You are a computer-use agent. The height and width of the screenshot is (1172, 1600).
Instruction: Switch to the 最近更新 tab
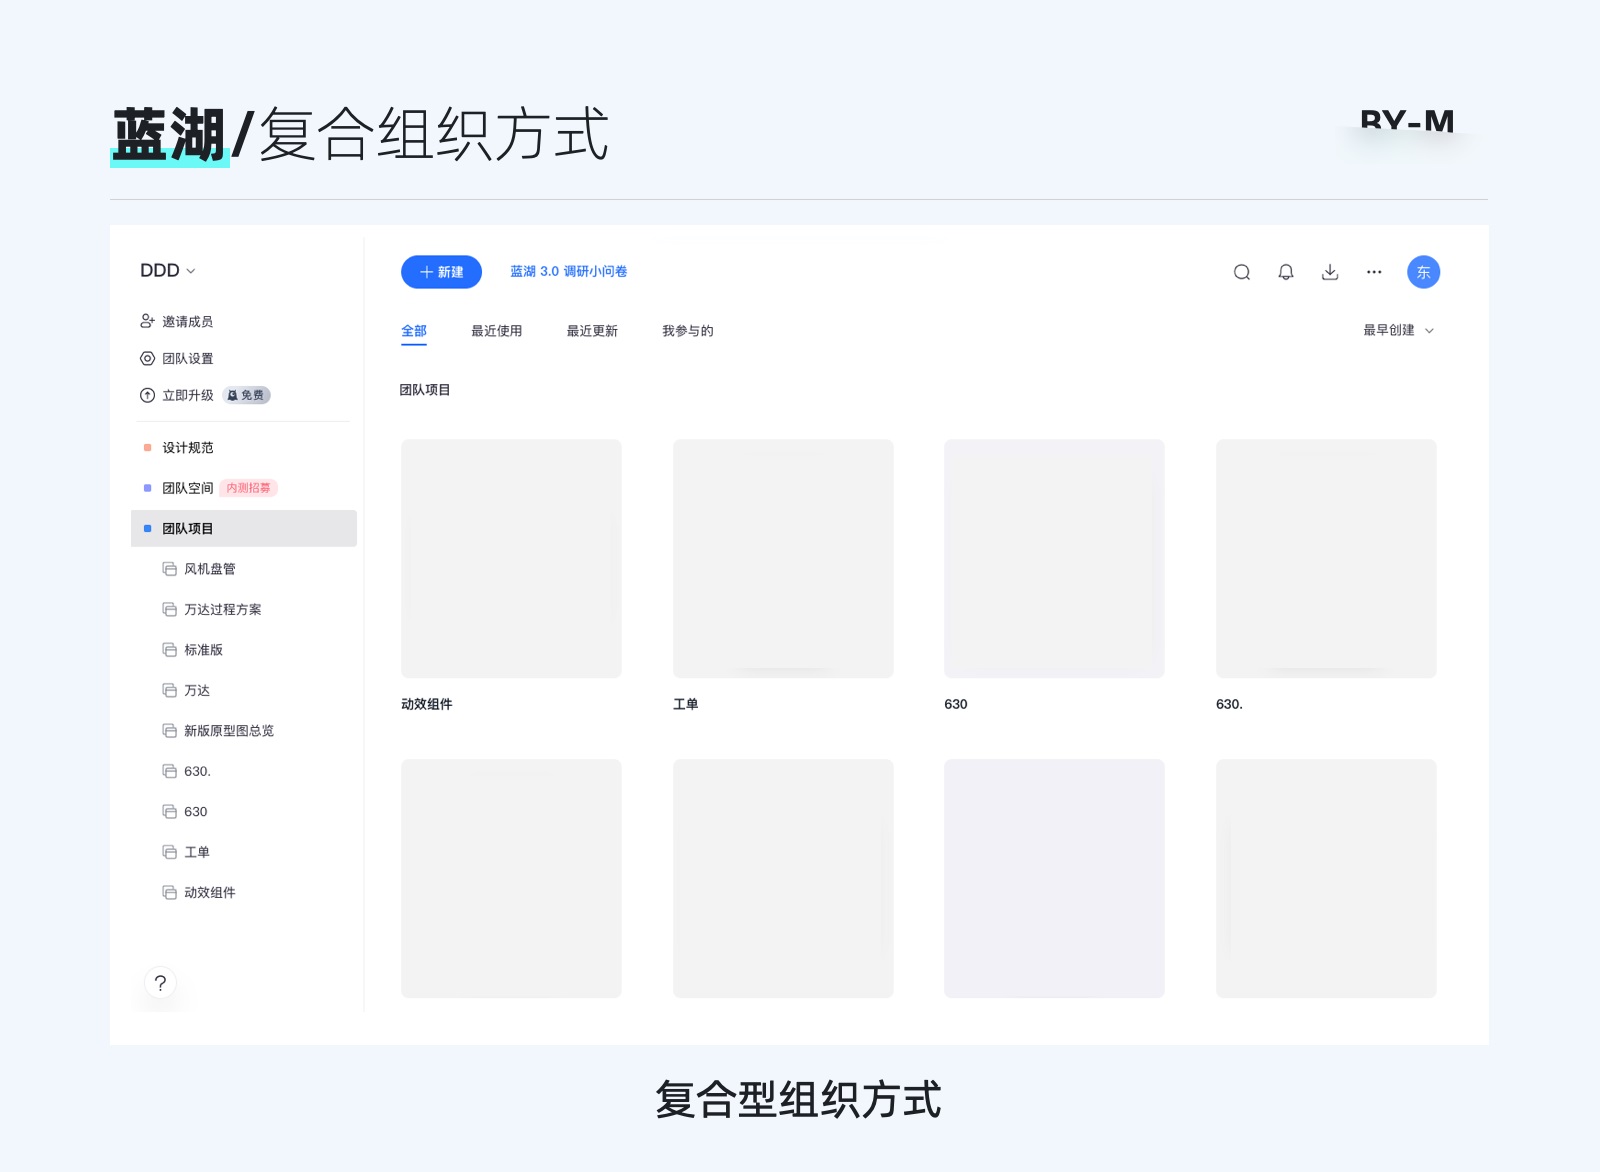(x=592, y=331)
